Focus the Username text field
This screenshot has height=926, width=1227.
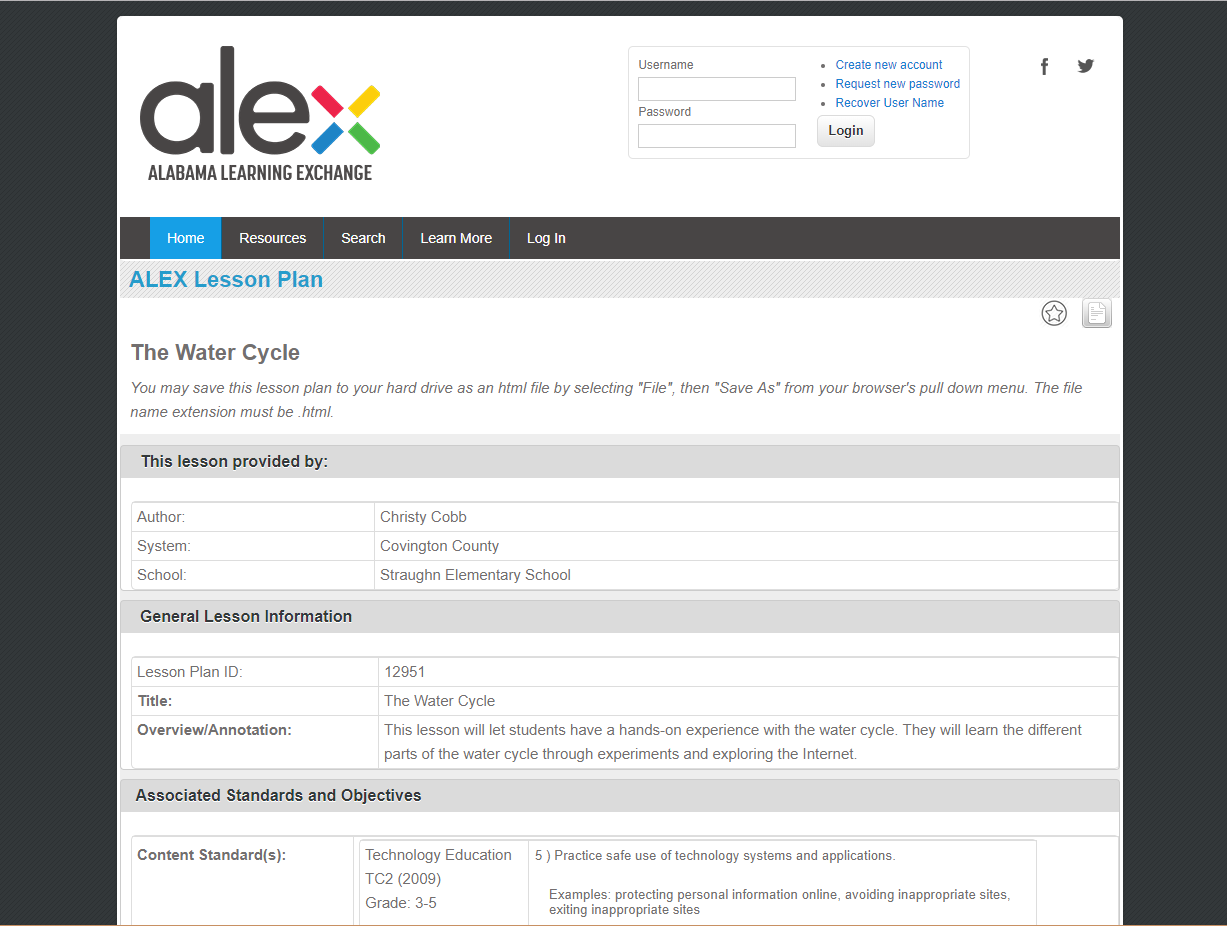[716, 89]
